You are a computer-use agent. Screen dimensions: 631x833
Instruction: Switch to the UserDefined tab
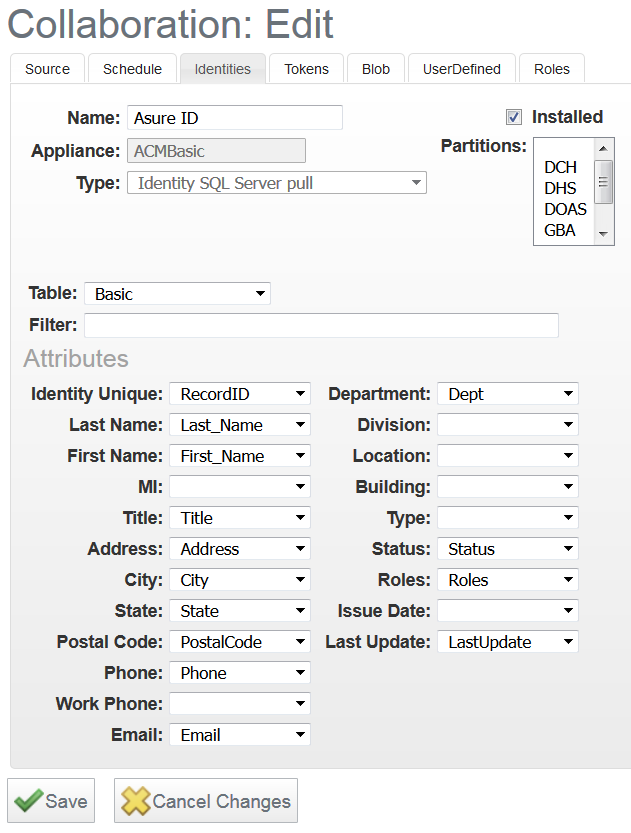pyautogui.click(x=461, y=69)
